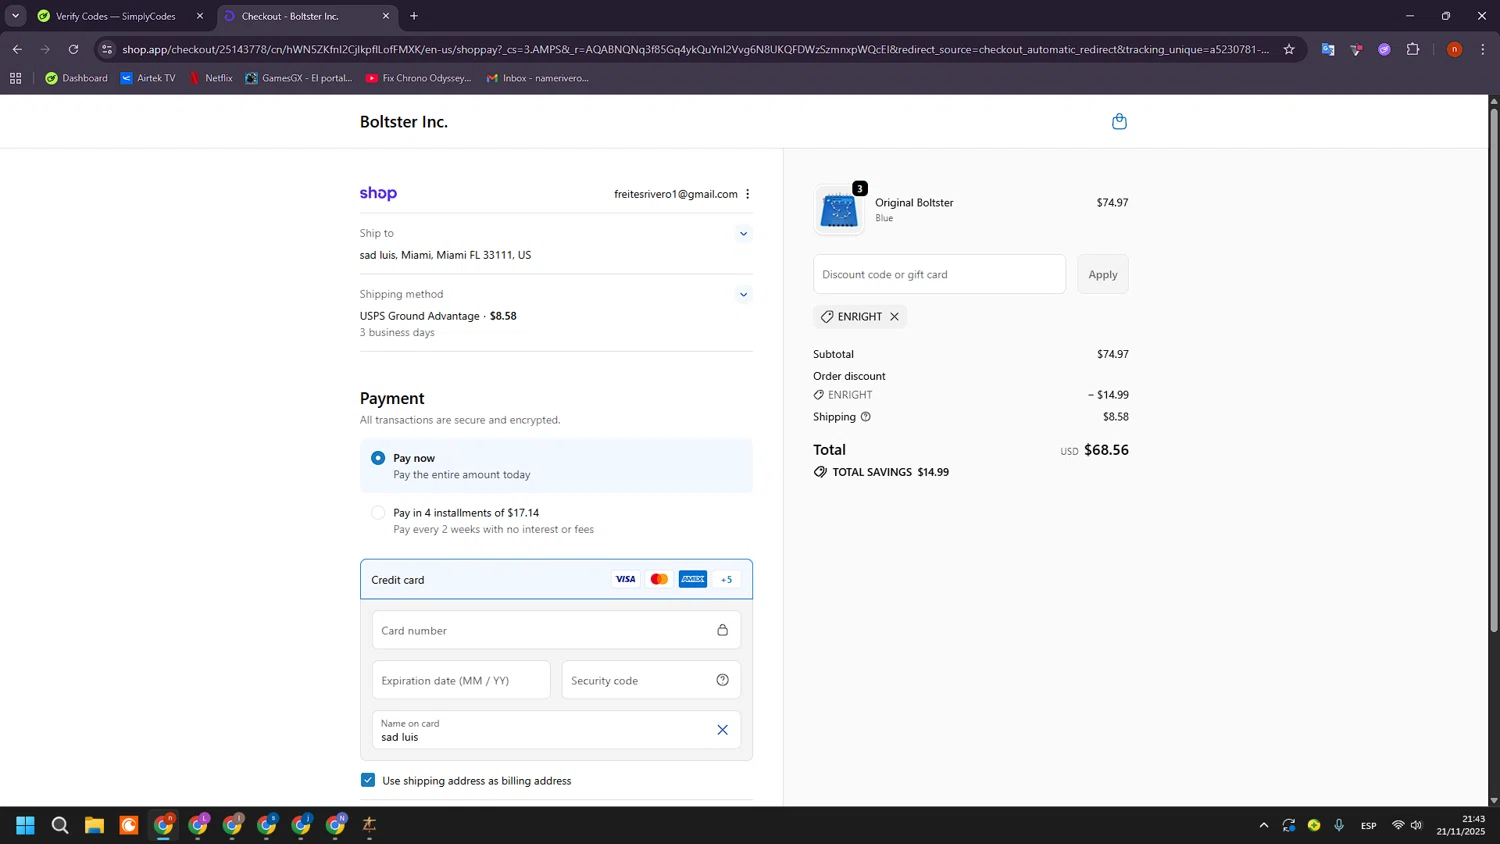Uncheck Use shipping address as billing address
This screenshot has height=844, width=1500.
[368, 780]
